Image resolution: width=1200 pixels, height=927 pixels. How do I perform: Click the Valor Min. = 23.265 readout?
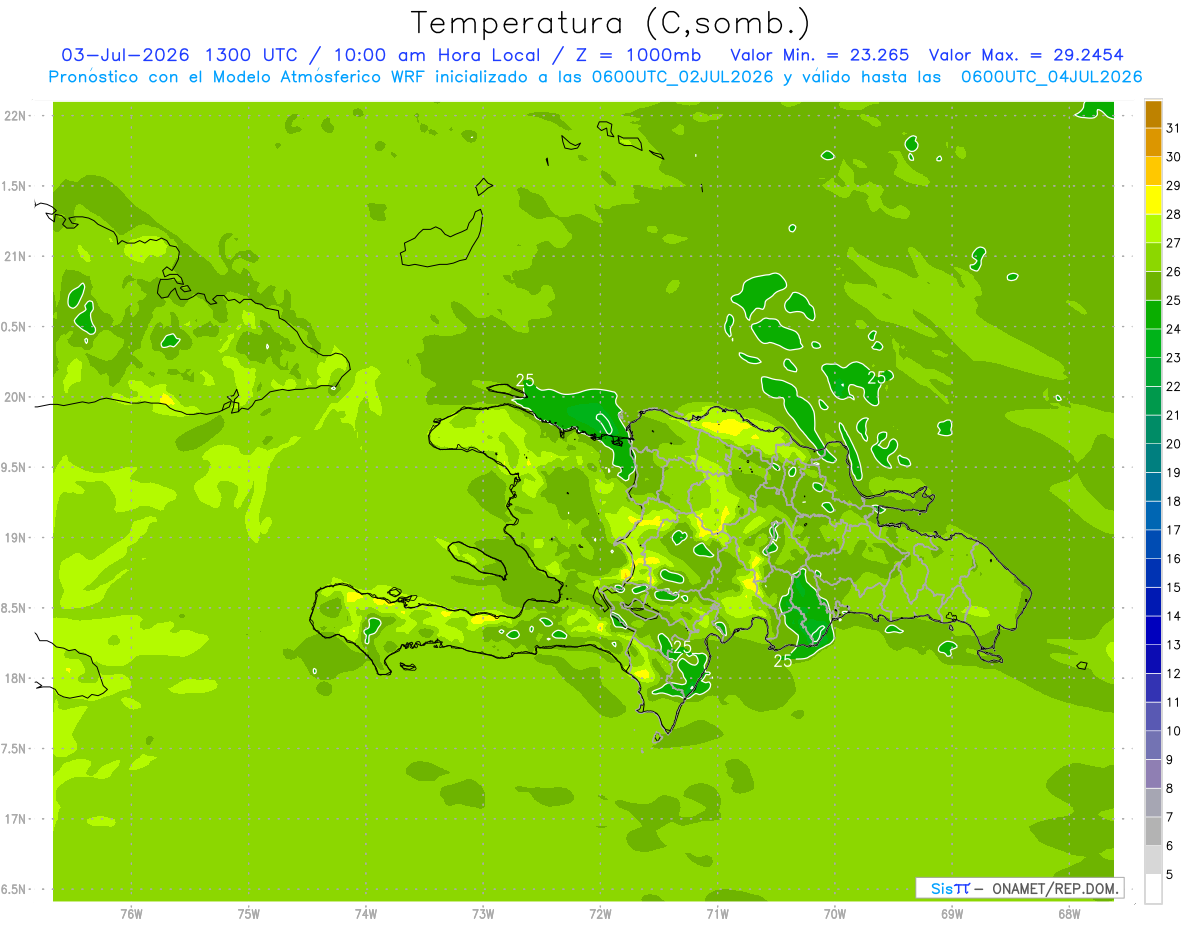pyautogui.click(x=820, y=55)
